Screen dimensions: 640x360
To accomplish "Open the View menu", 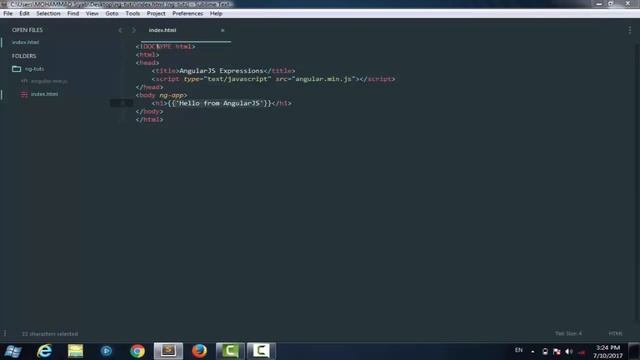I will 92,13.
